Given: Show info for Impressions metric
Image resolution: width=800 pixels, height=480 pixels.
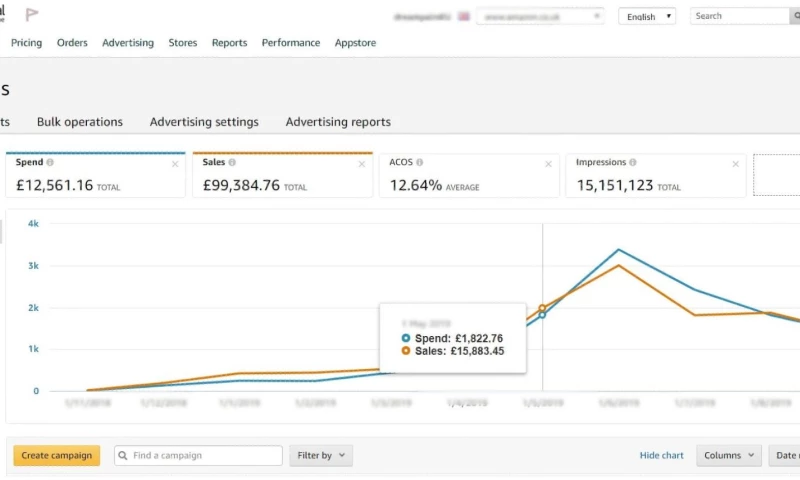Looking at the screenshot, I should (x=633, y=162).
